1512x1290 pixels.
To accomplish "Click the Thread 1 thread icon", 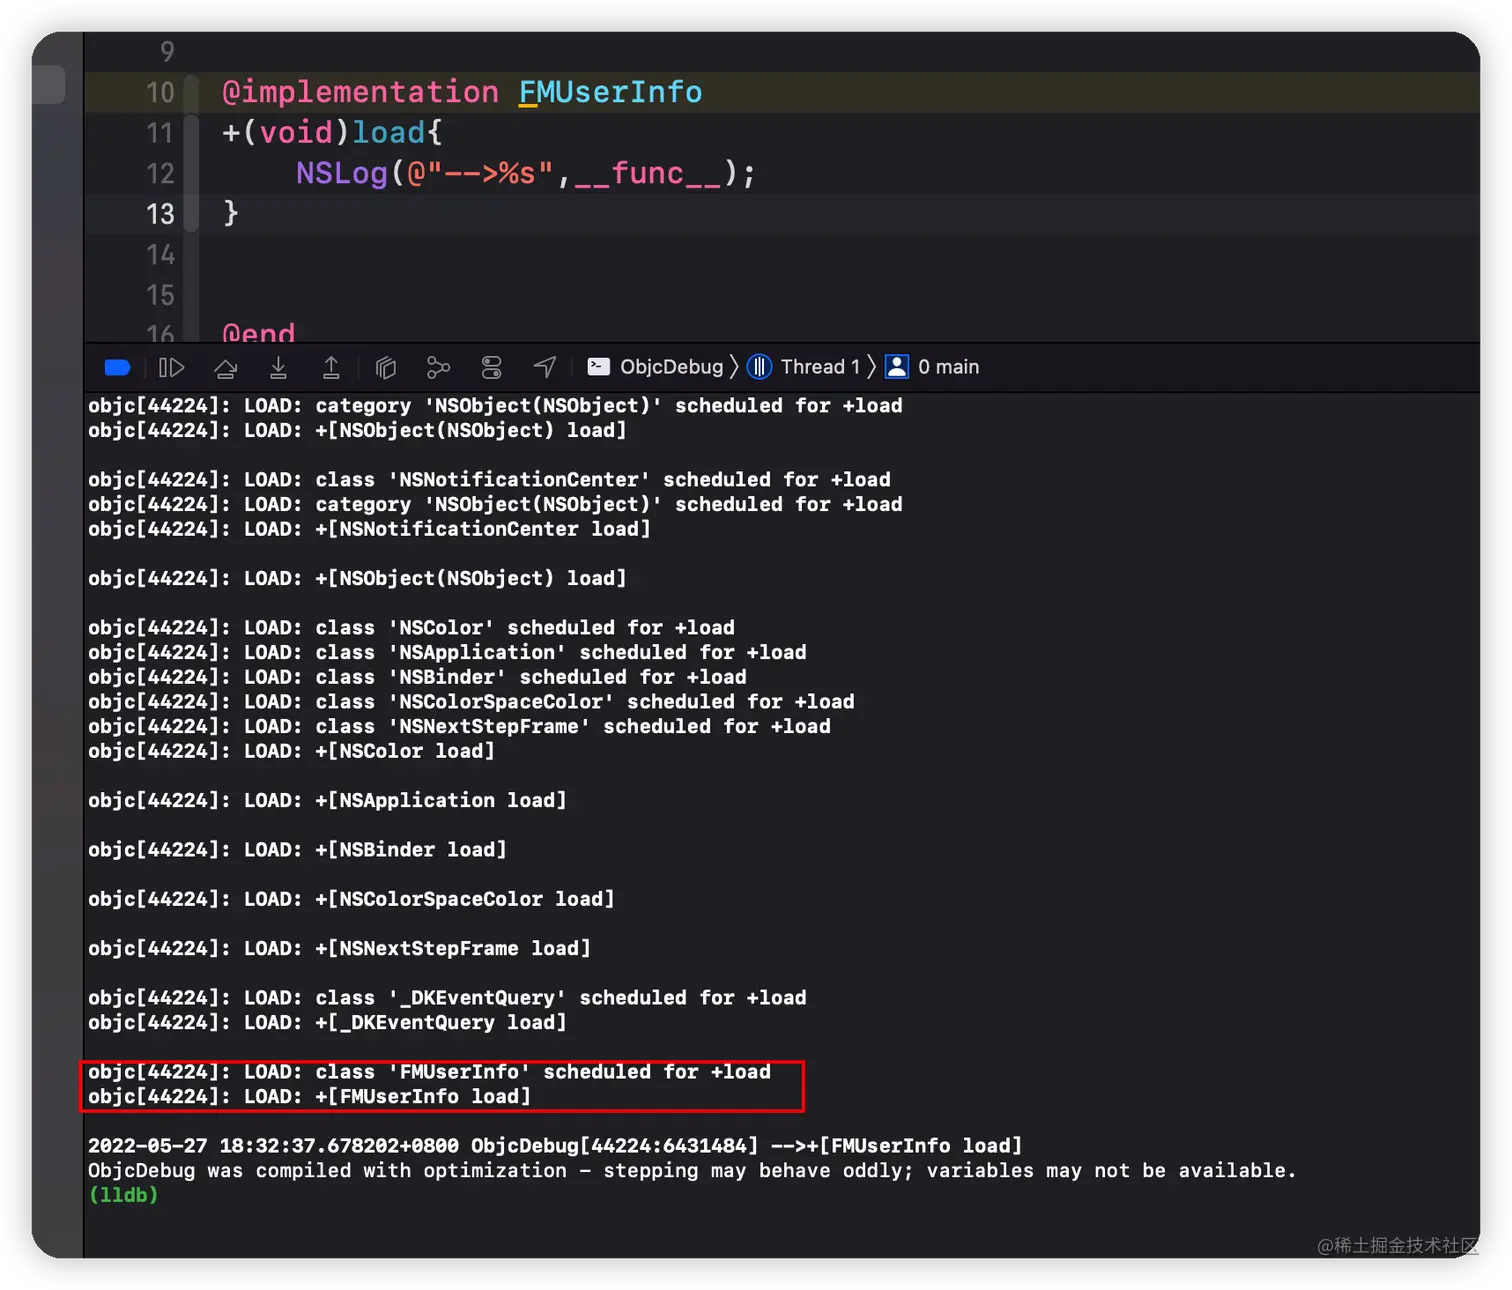I will tap(759, 367).
